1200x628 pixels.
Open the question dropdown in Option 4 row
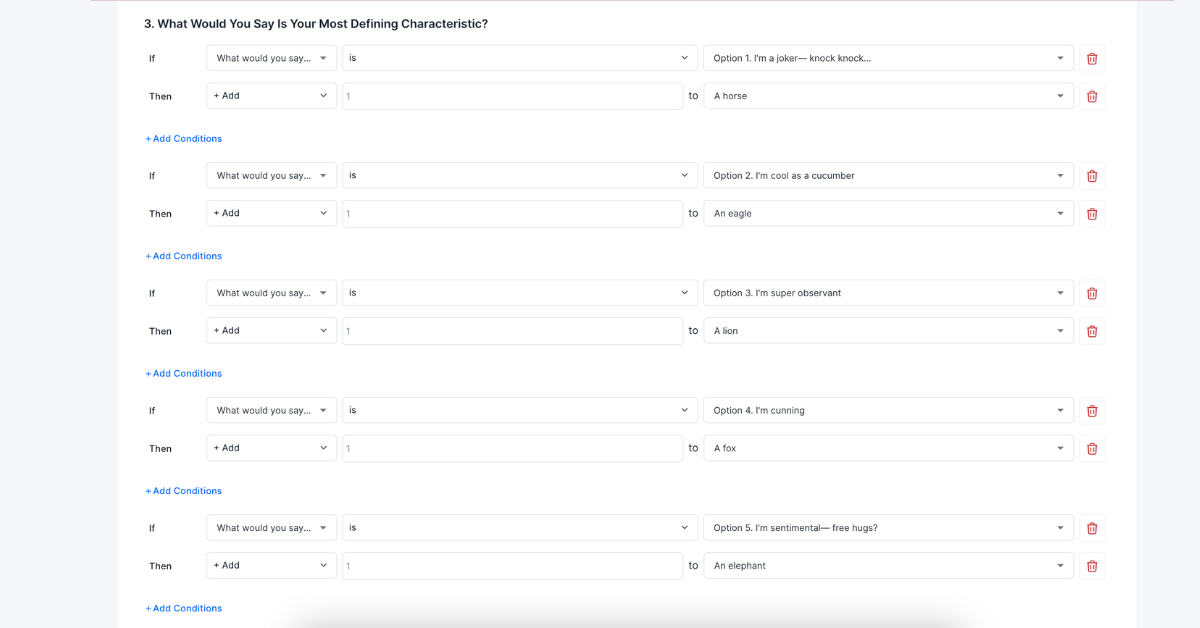pyautogui.click(x=272, y=410)
